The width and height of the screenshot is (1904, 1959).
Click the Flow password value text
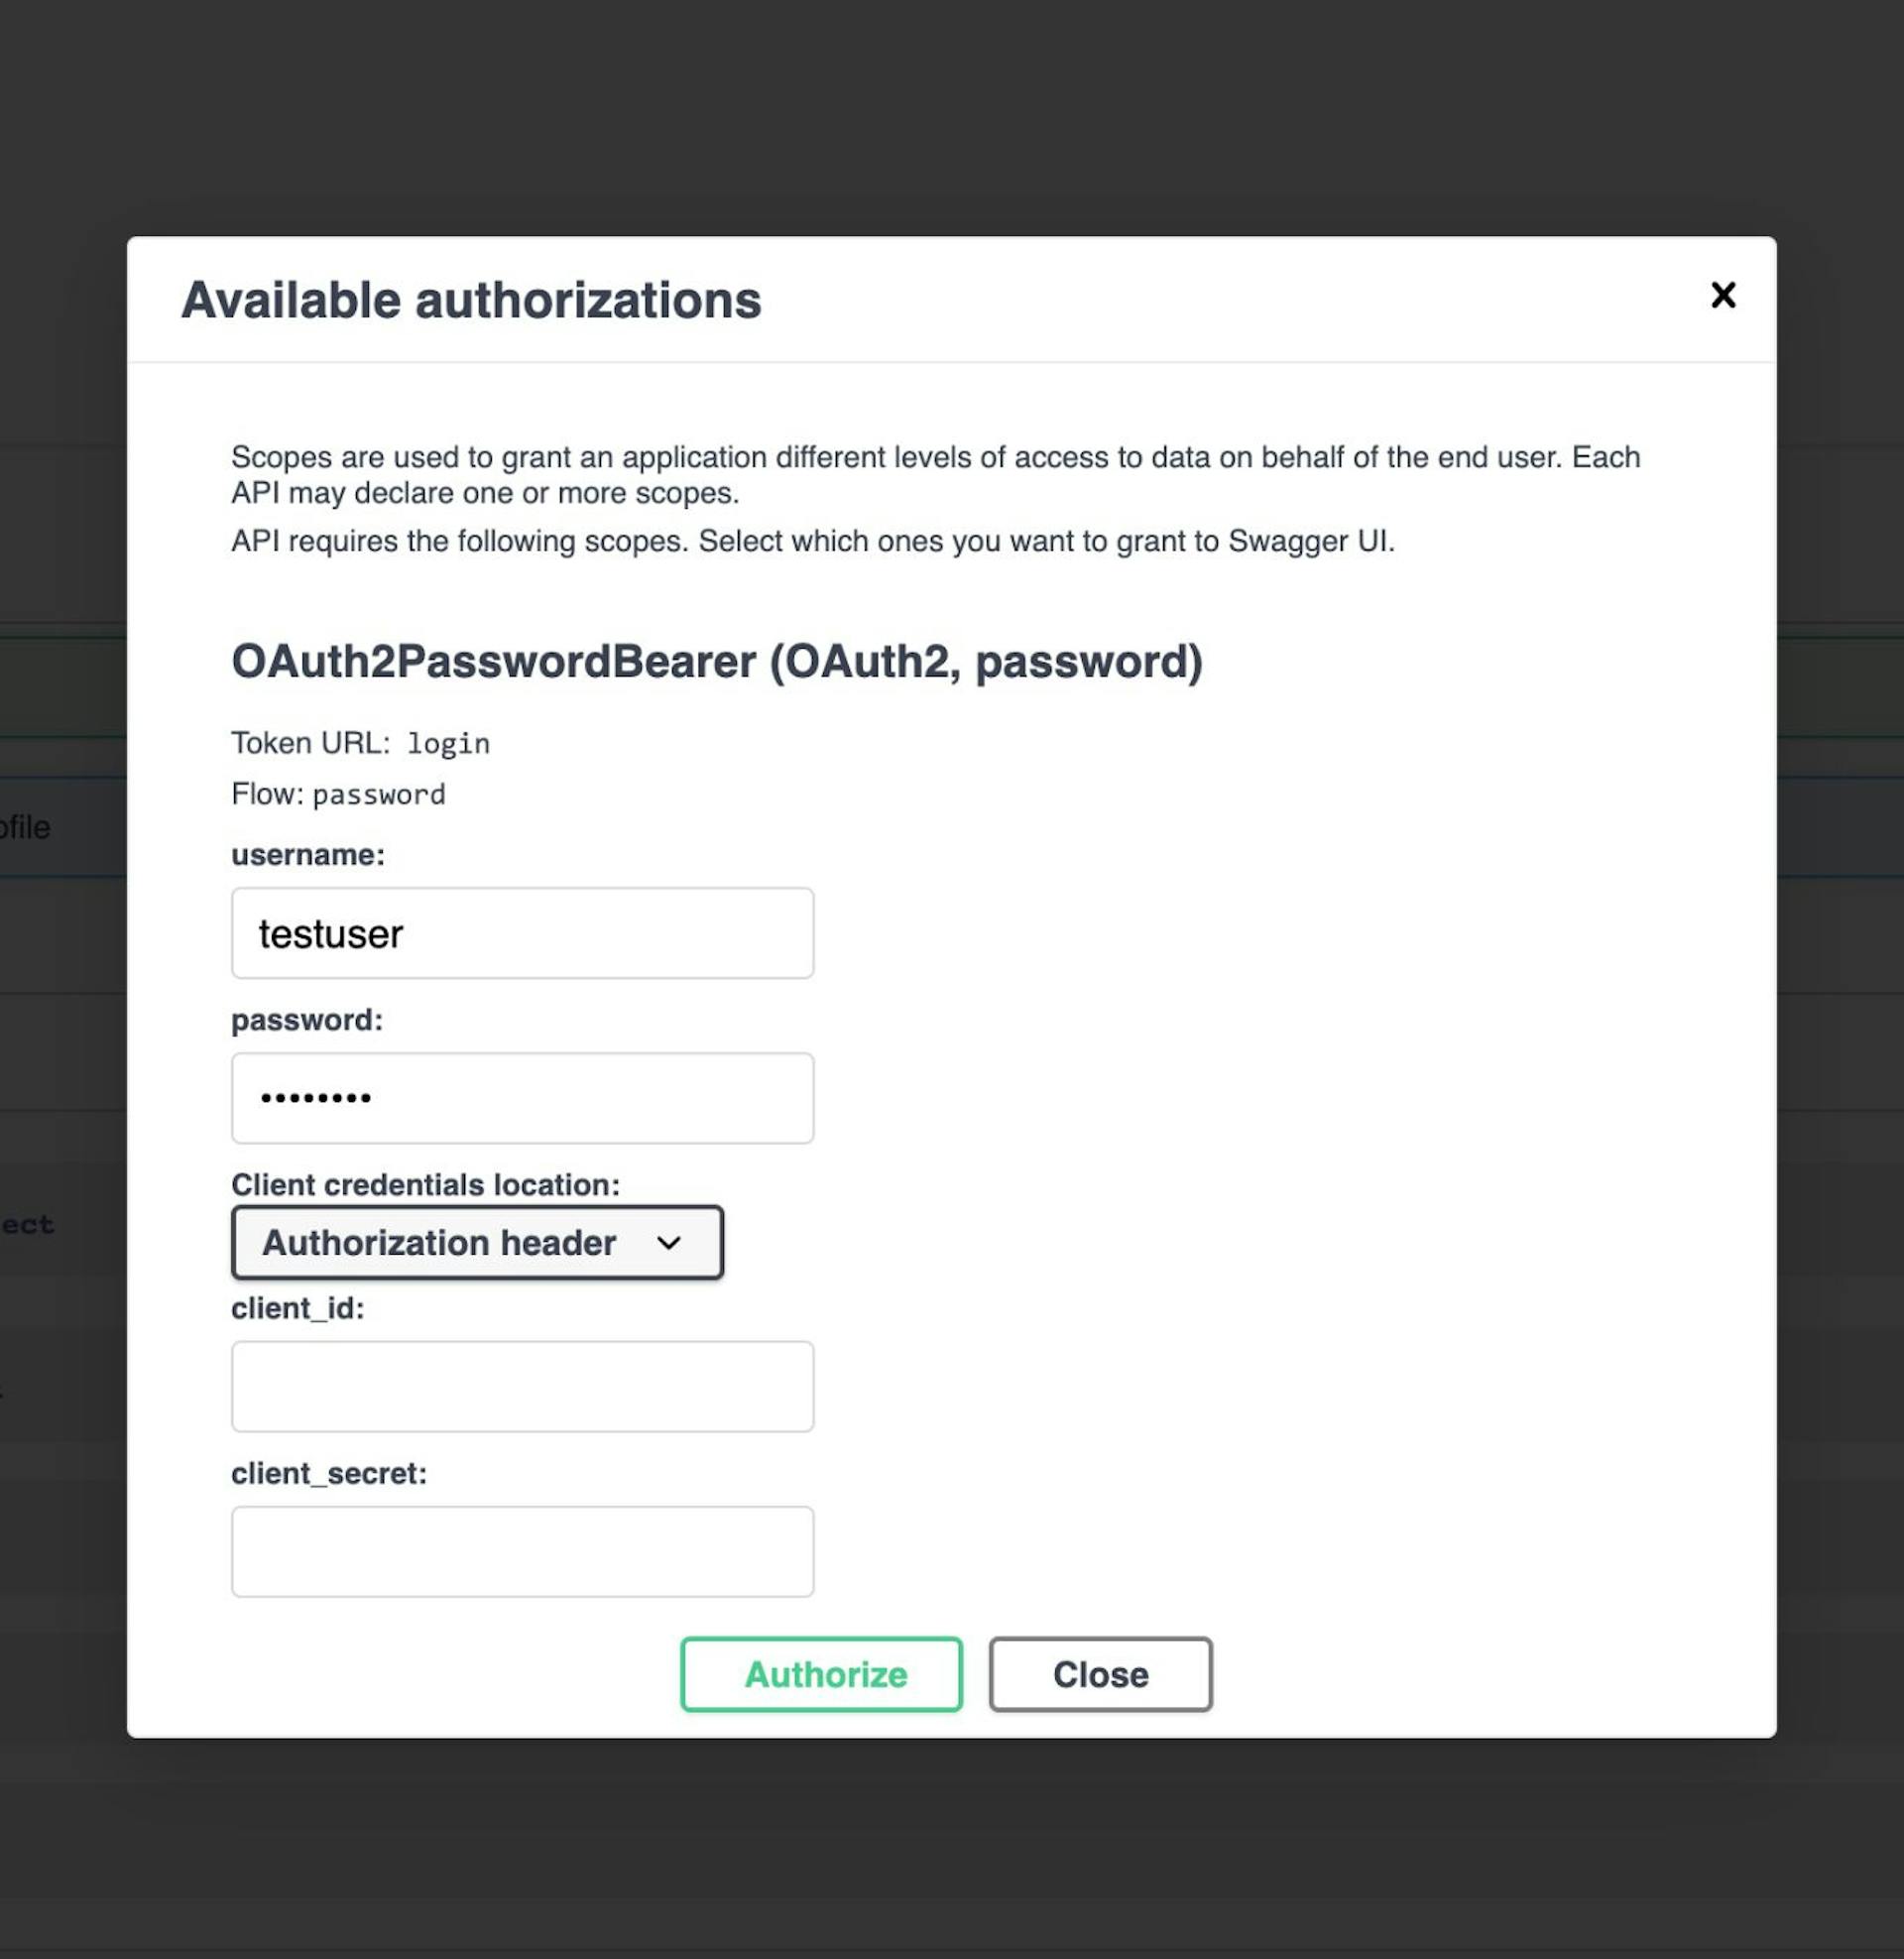379,794
